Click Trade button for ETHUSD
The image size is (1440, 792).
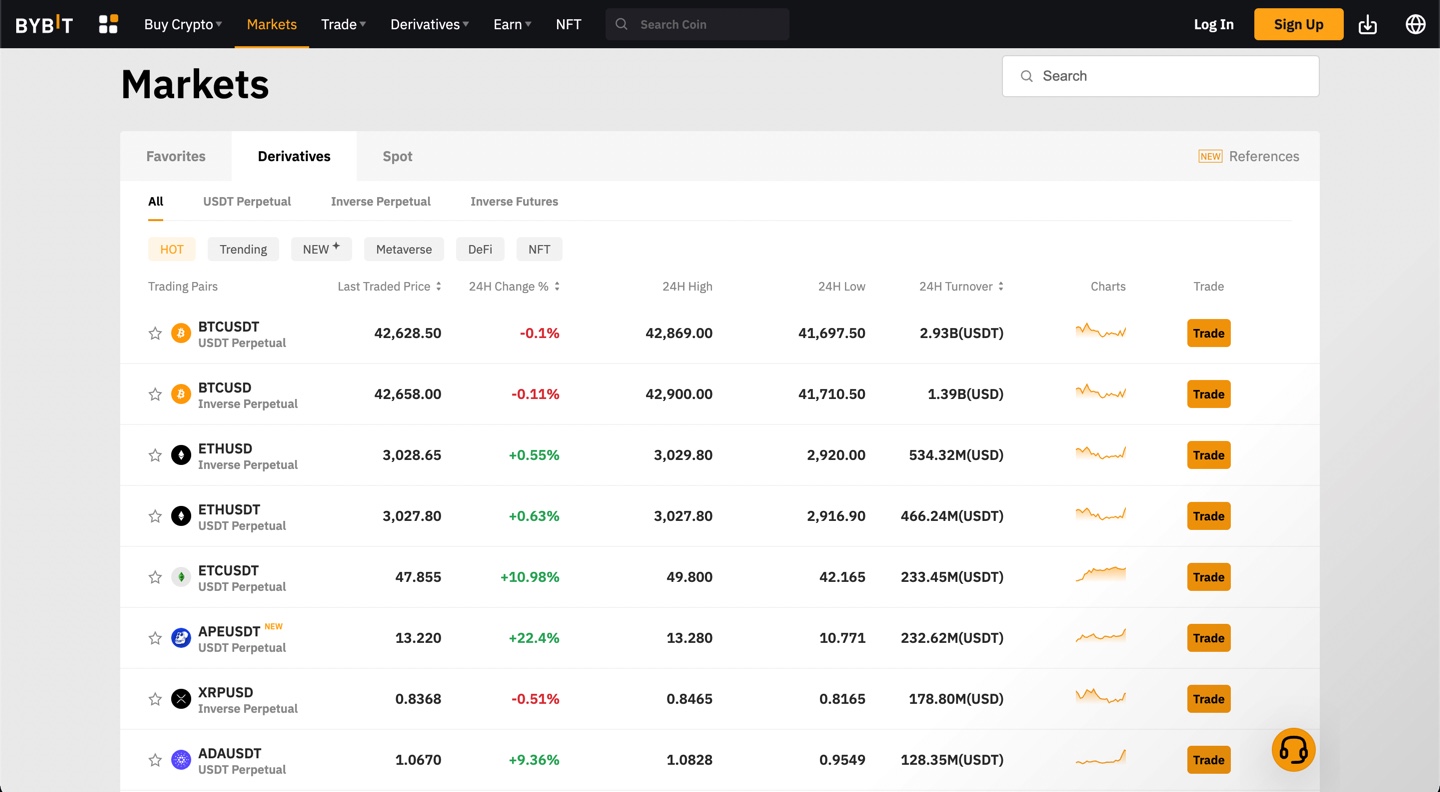pos(1209,455)
